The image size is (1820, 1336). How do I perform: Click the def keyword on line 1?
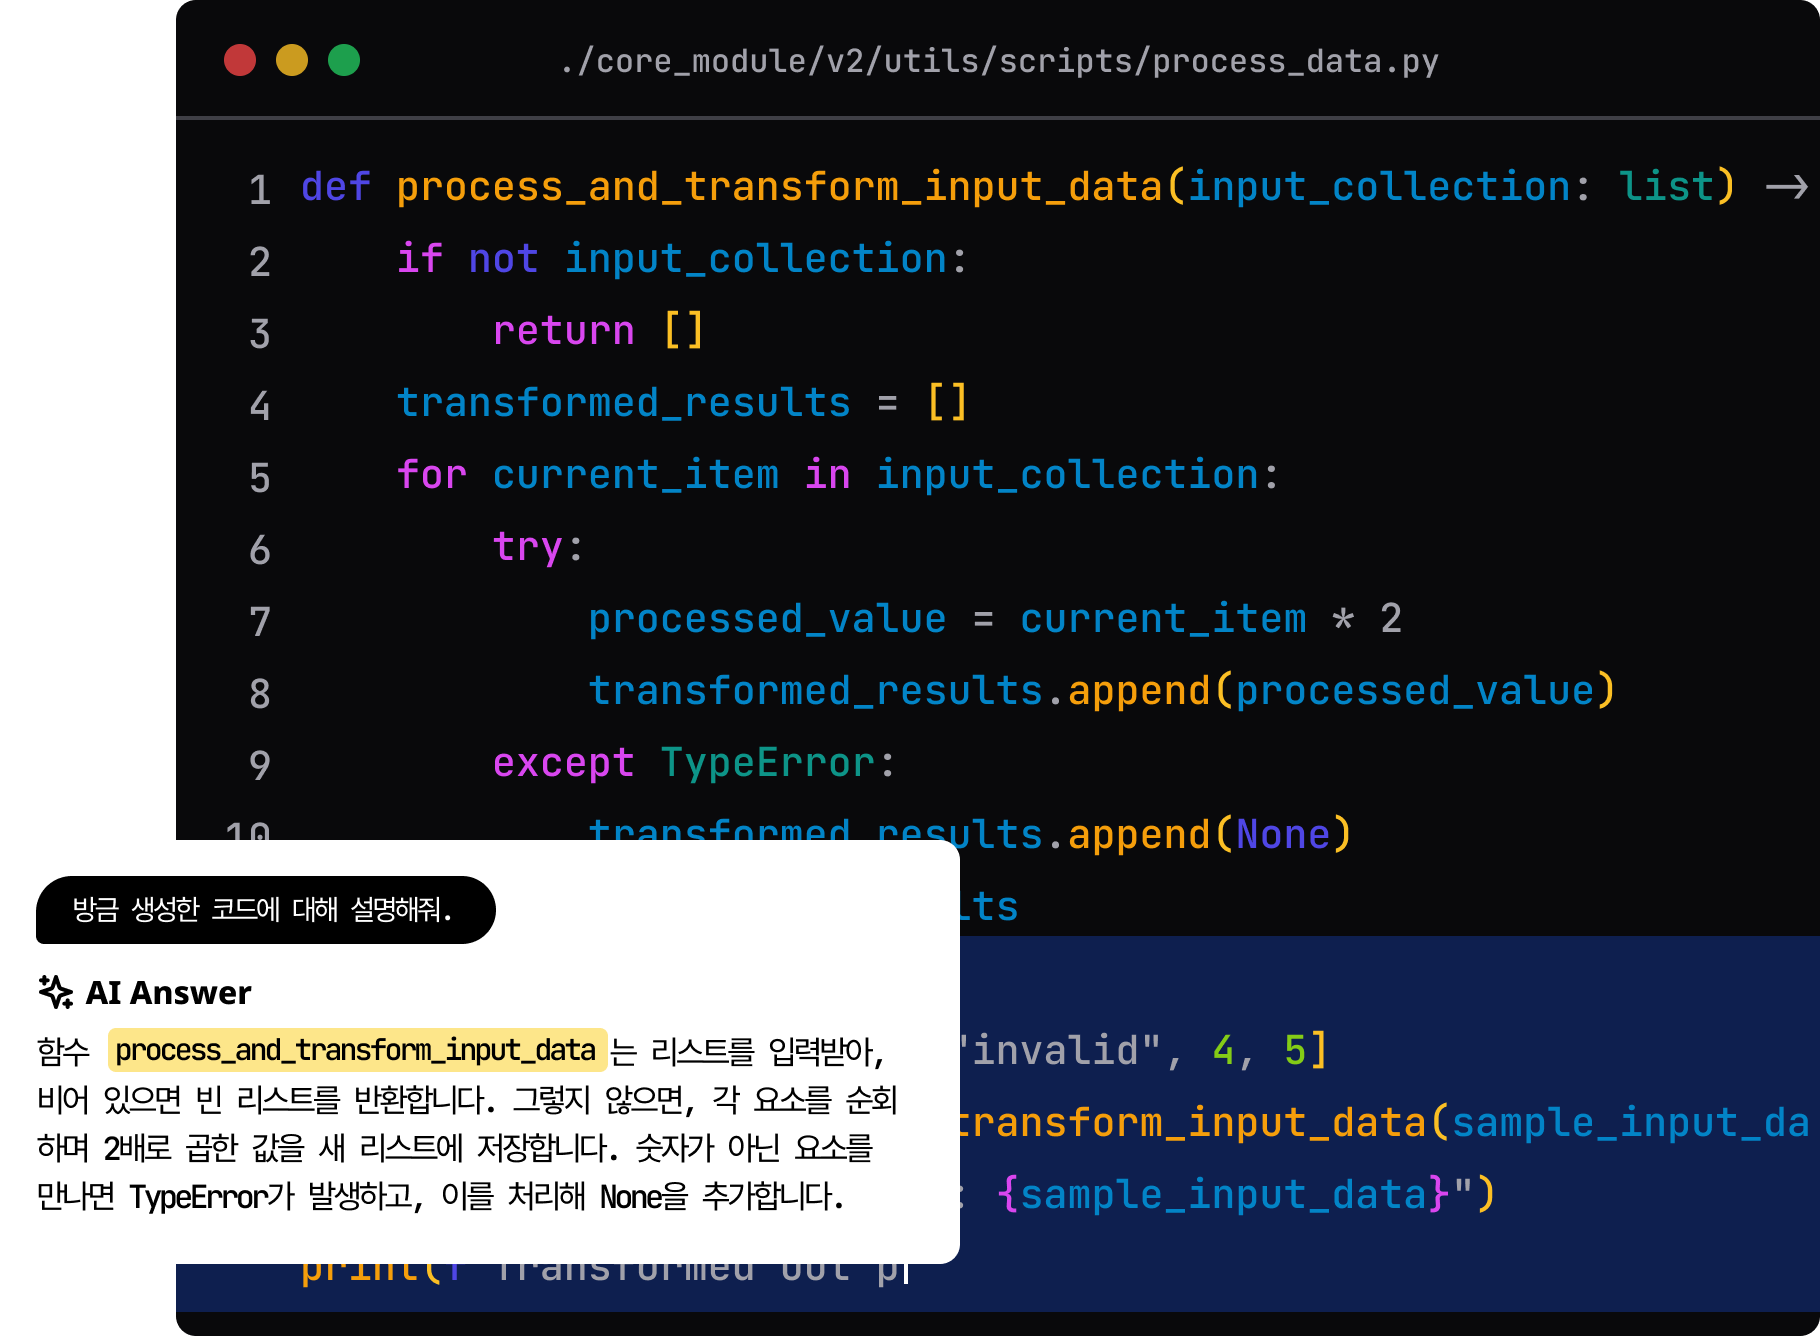(334, 186)
